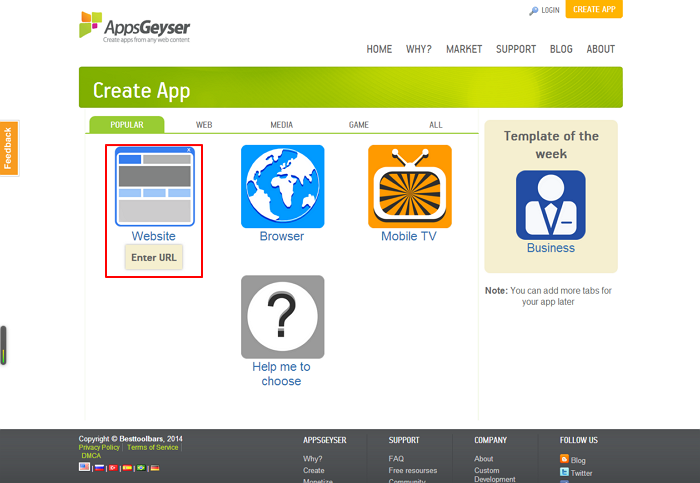Switch language to German flag
The width and height of the screenshot is (700, 483).
[155, 468]
